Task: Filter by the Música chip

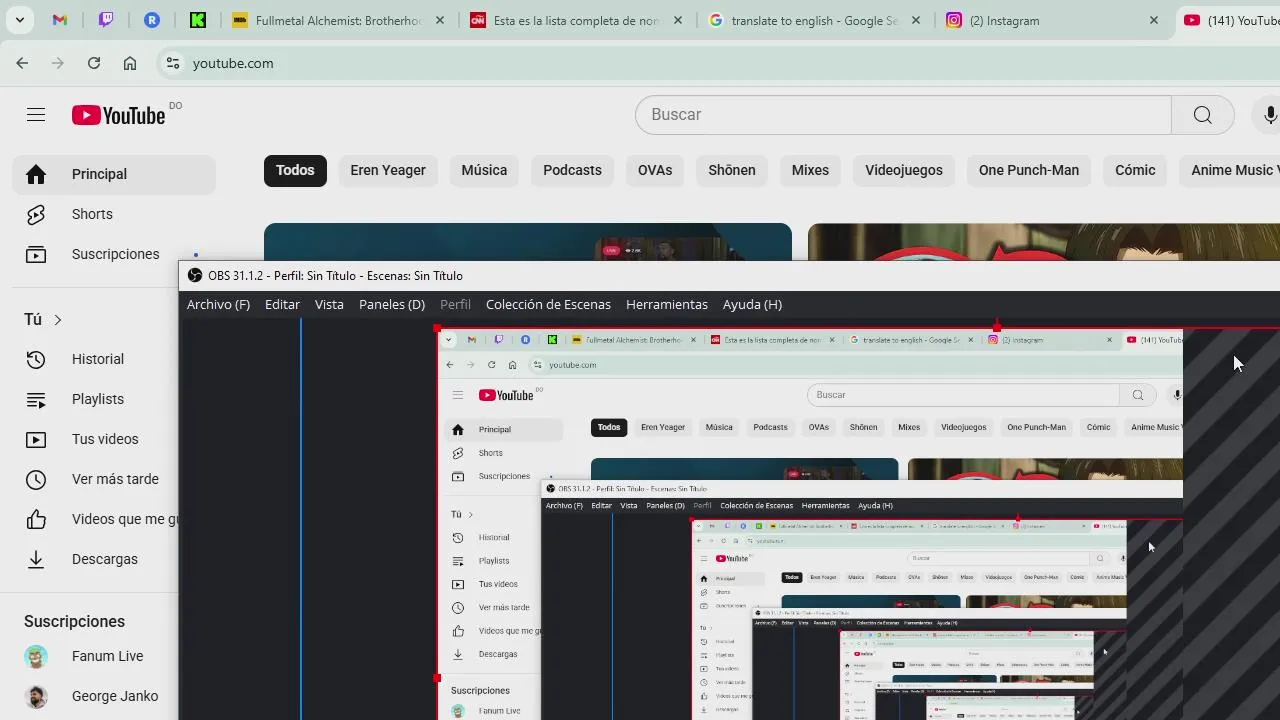Action: pyautogui.click(x=484, y=170)
